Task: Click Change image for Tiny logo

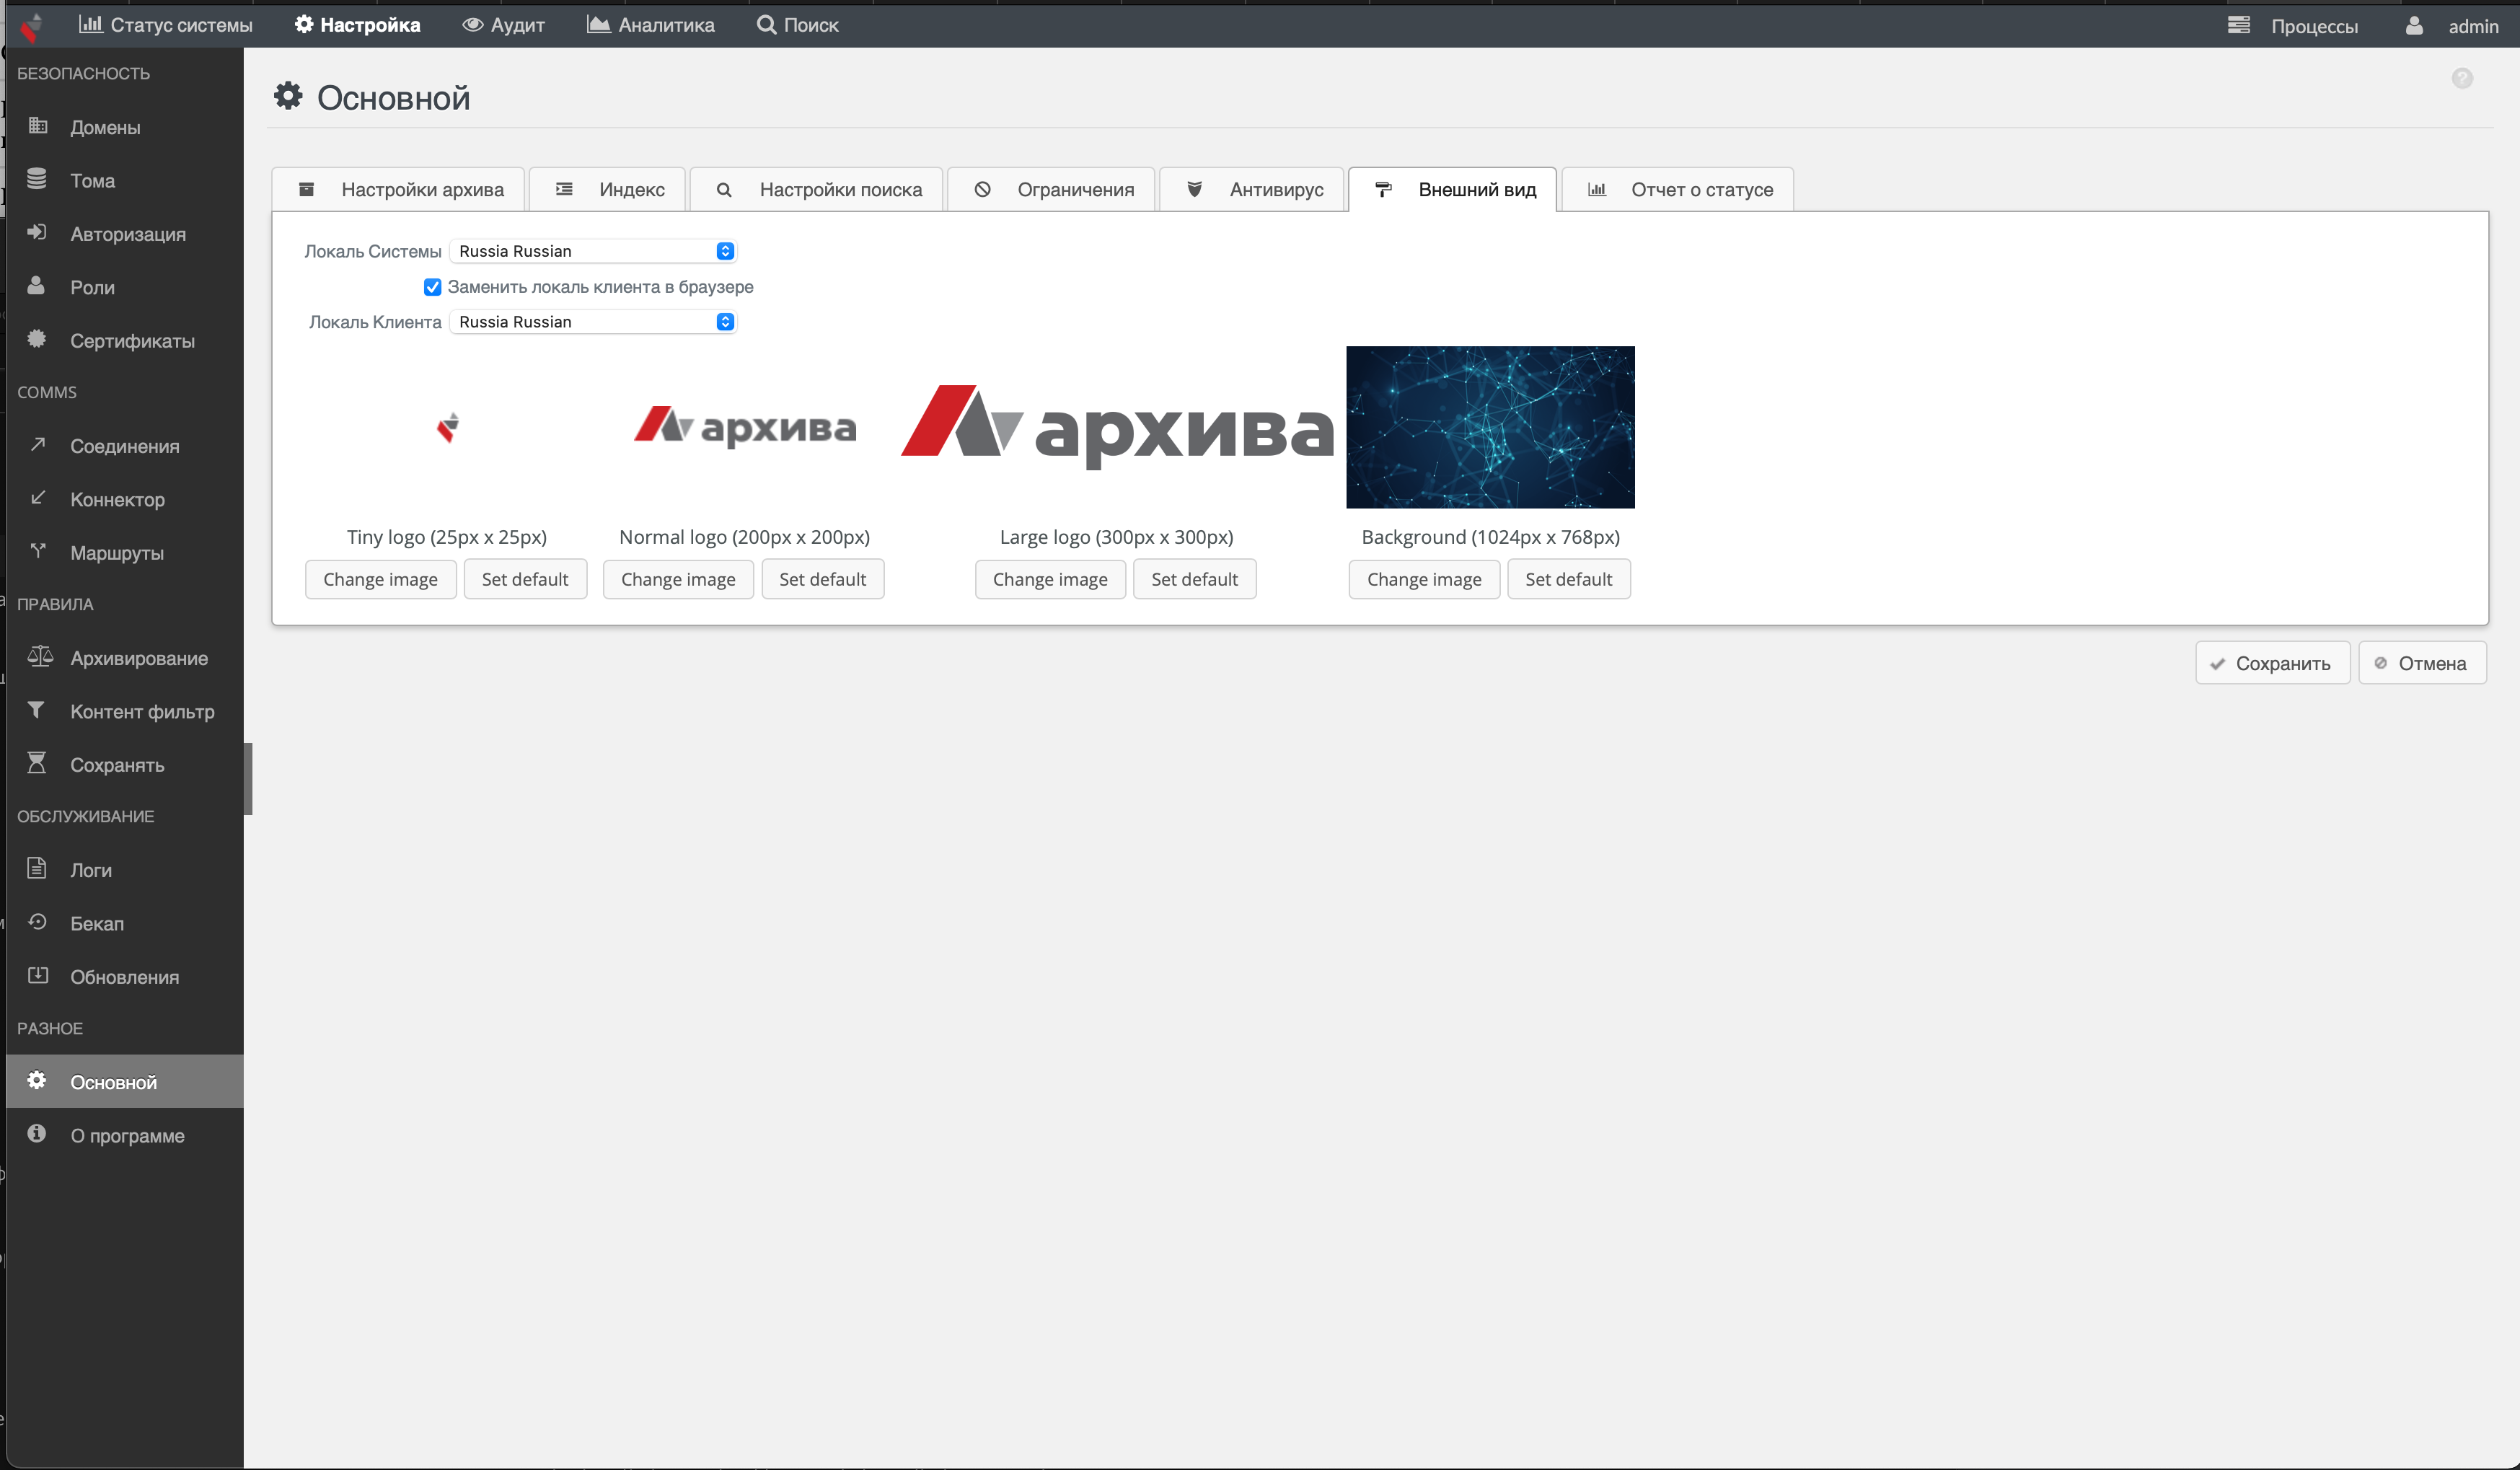Action: (x=381, y=580)
